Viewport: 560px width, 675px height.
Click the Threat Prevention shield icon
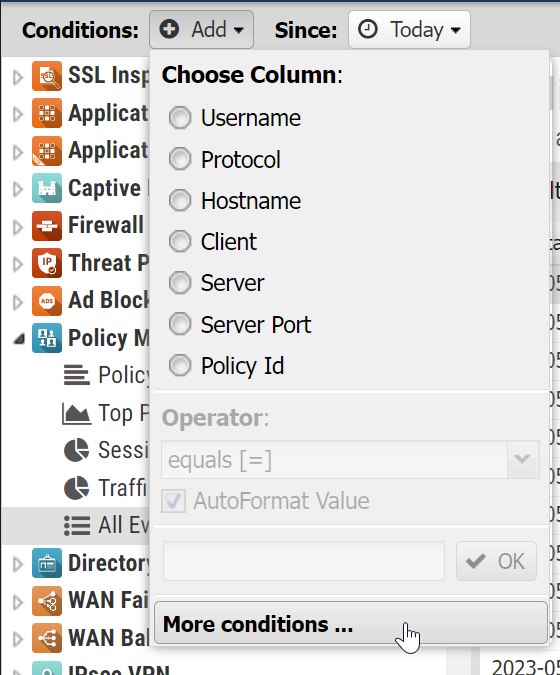pos(46,263)
